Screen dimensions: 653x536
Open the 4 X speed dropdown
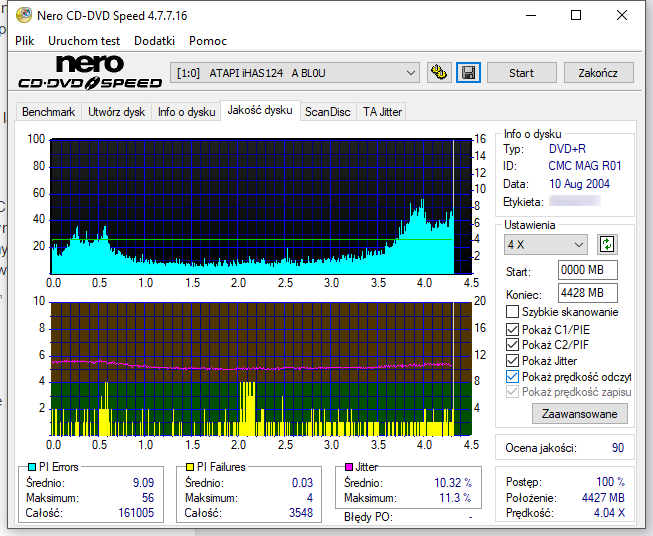tap(546, 244)
